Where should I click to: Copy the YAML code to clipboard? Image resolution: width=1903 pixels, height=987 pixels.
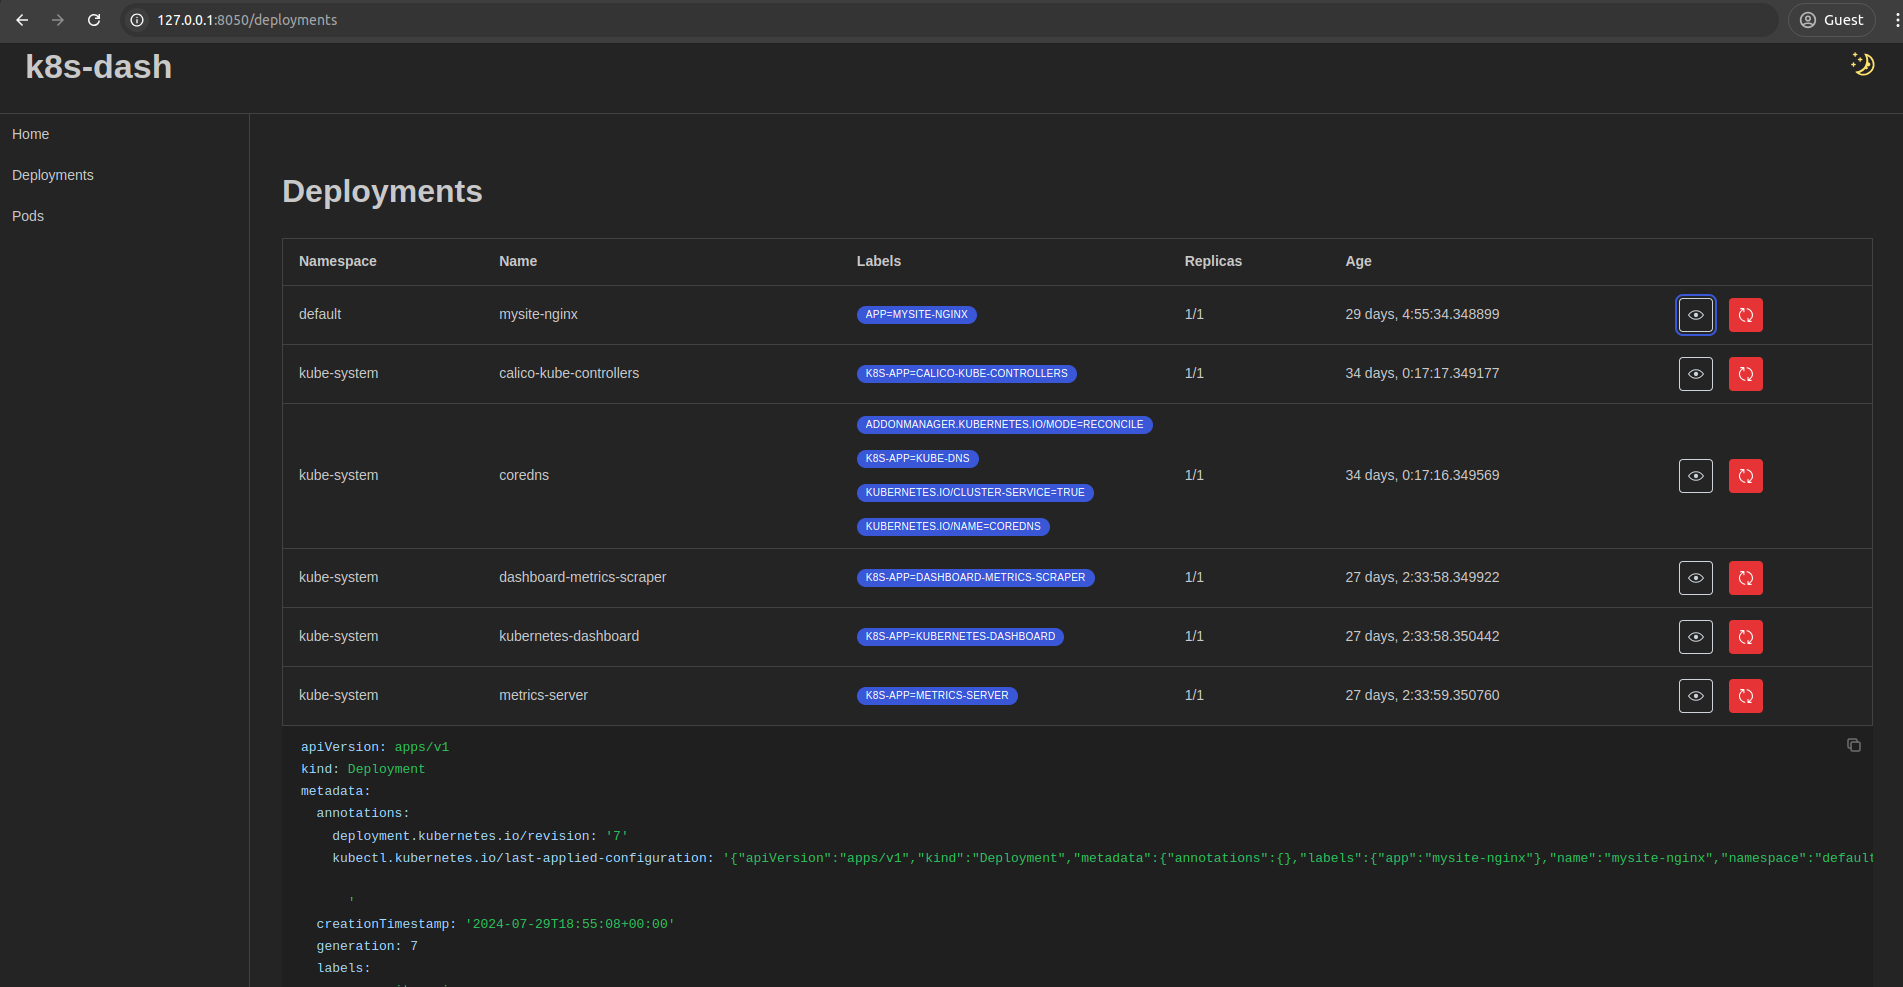click(1853, 745)
